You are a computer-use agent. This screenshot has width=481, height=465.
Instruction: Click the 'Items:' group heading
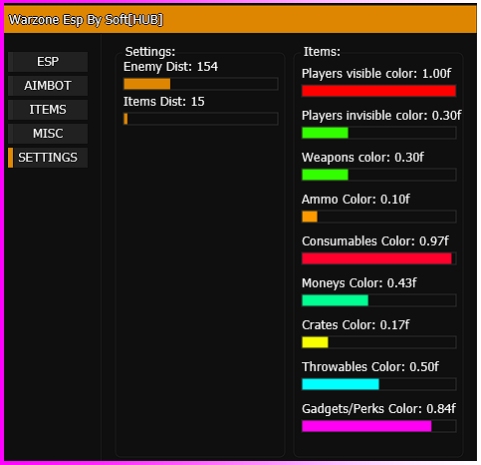pyautogui.click(x=322, y=52)
